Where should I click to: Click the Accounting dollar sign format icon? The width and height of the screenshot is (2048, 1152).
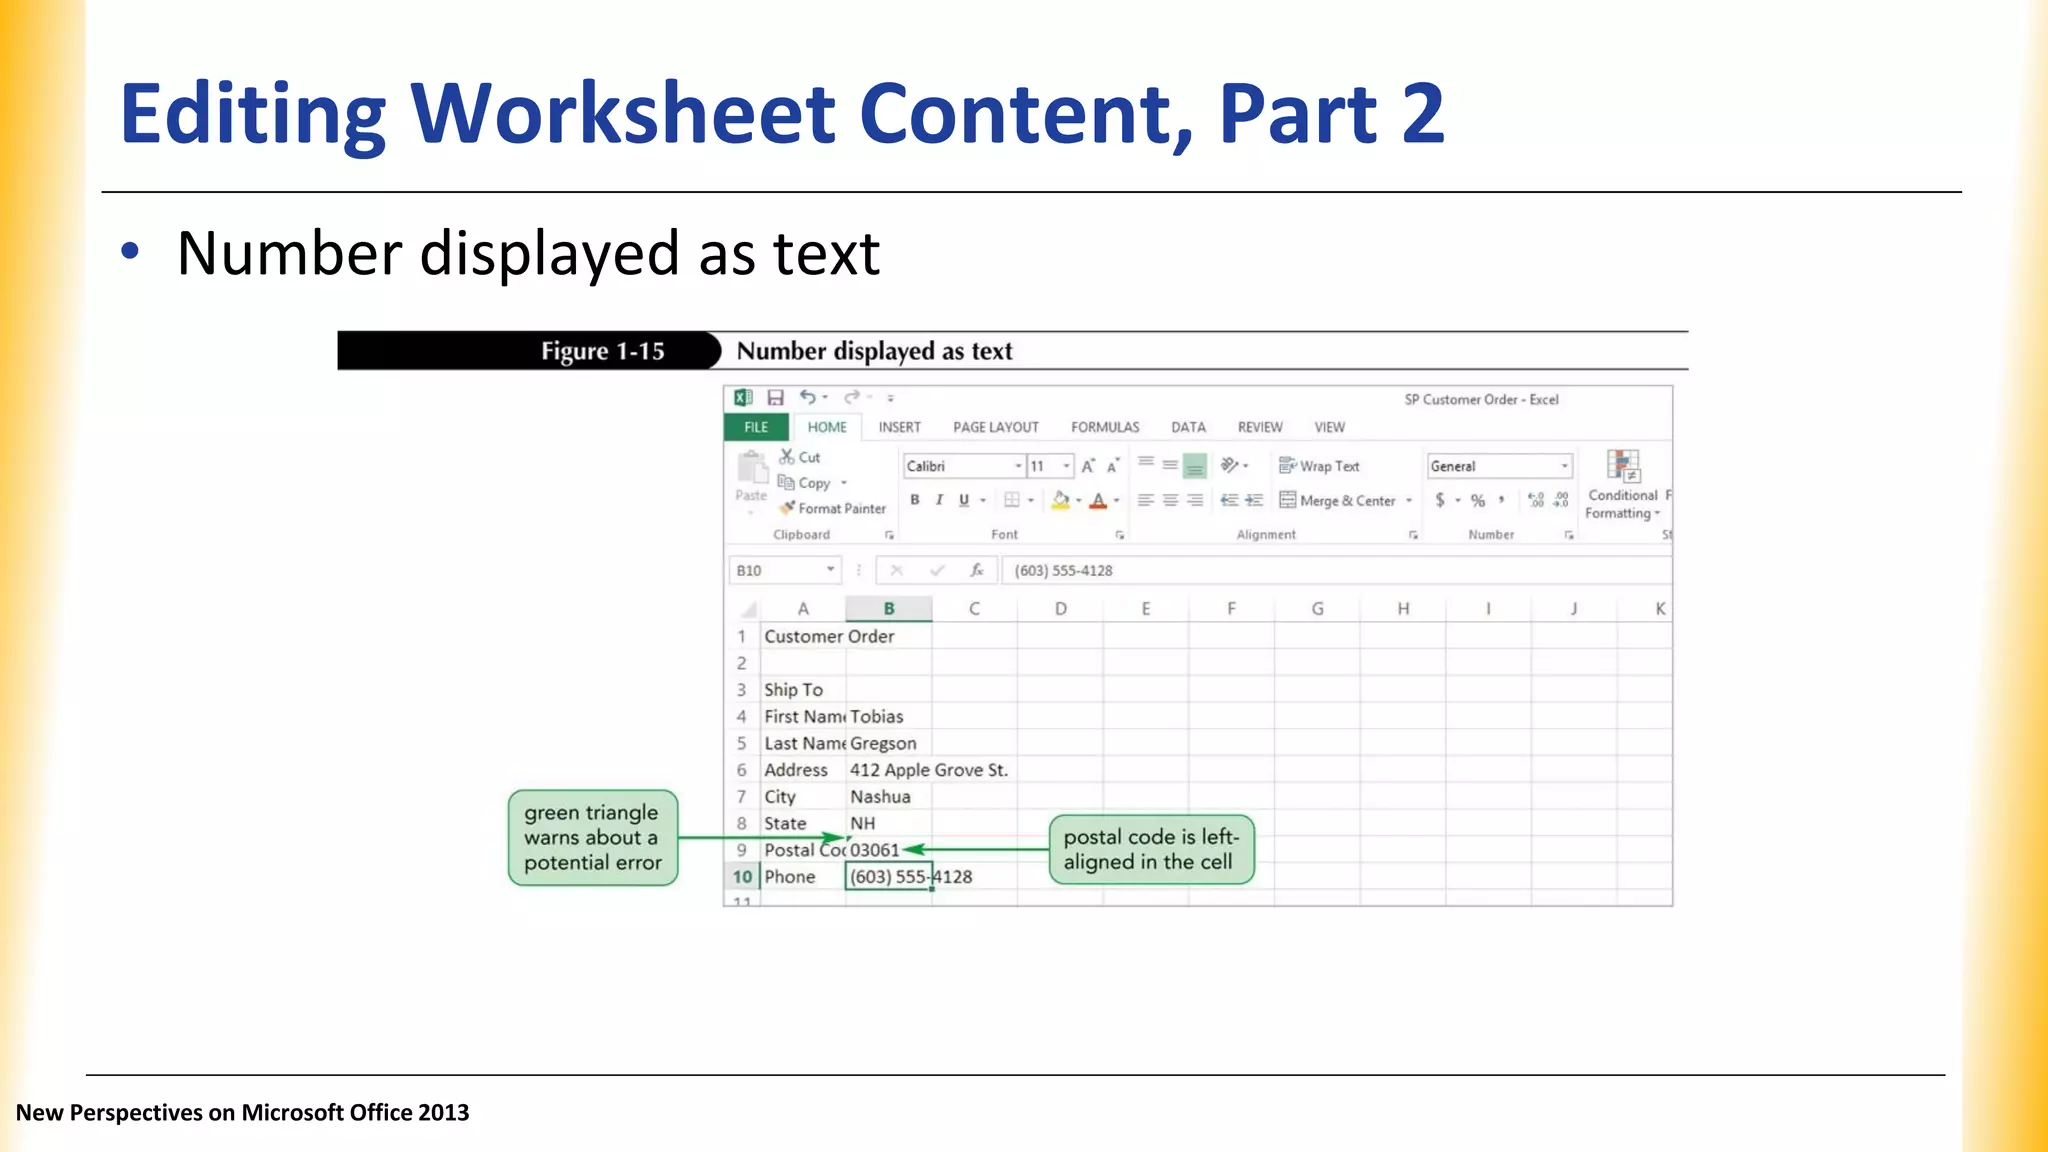tap(1440, 500)
